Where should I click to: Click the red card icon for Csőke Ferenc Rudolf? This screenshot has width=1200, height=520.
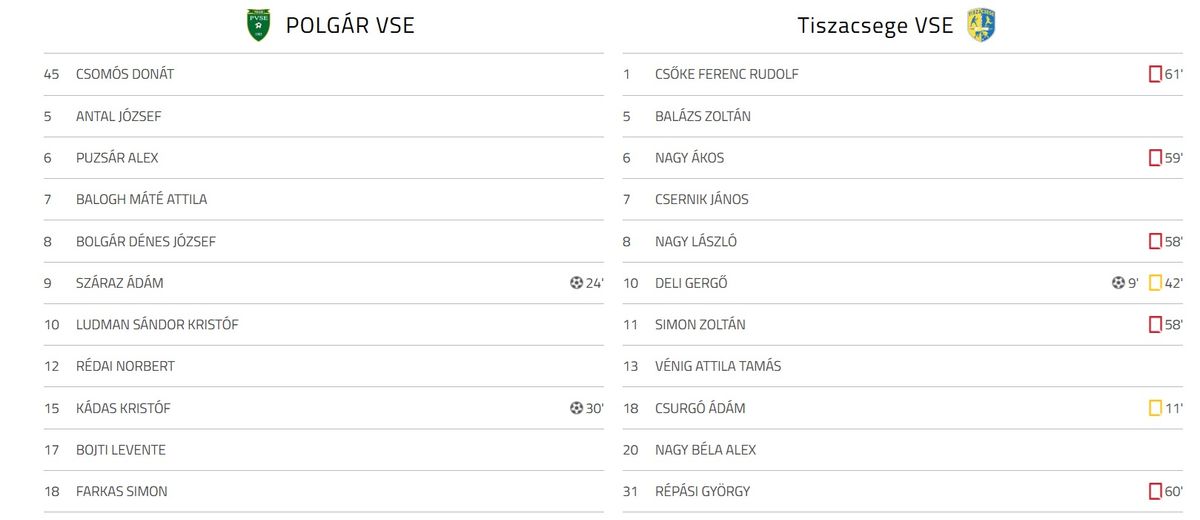point(1155,74)
